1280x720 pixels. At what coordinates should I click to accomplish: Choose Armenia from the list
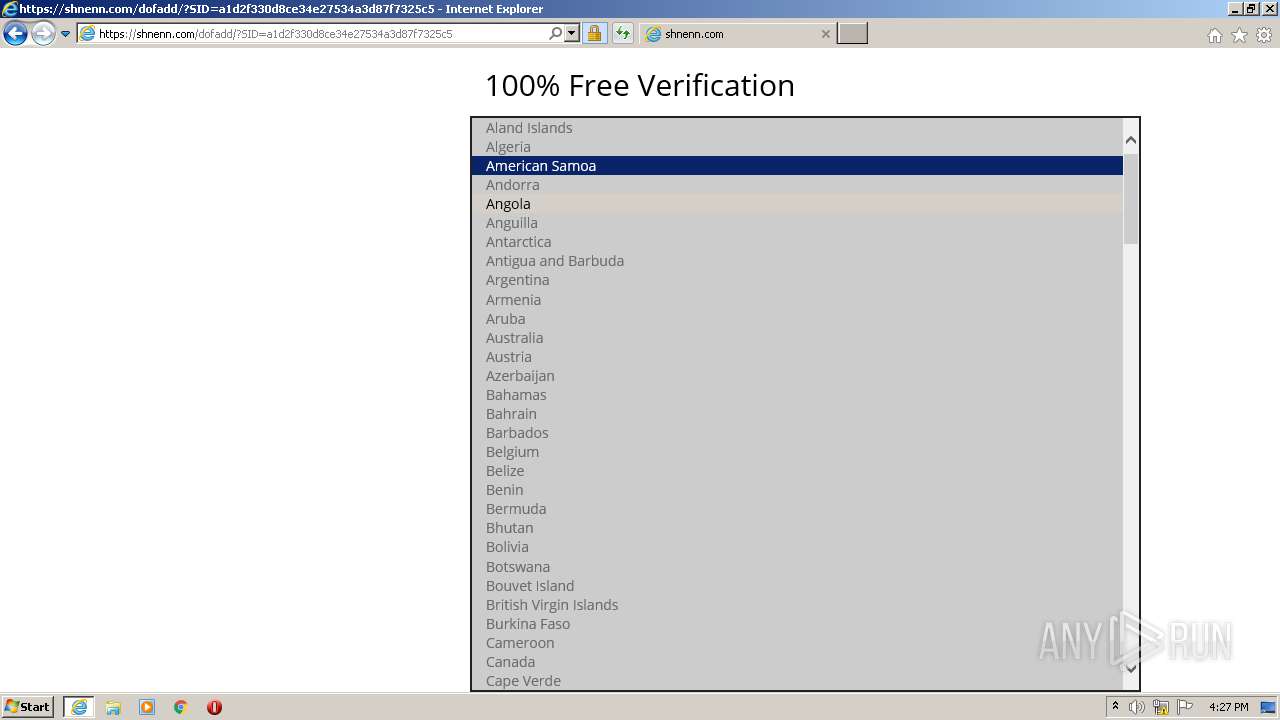click(x=797, y=300)
